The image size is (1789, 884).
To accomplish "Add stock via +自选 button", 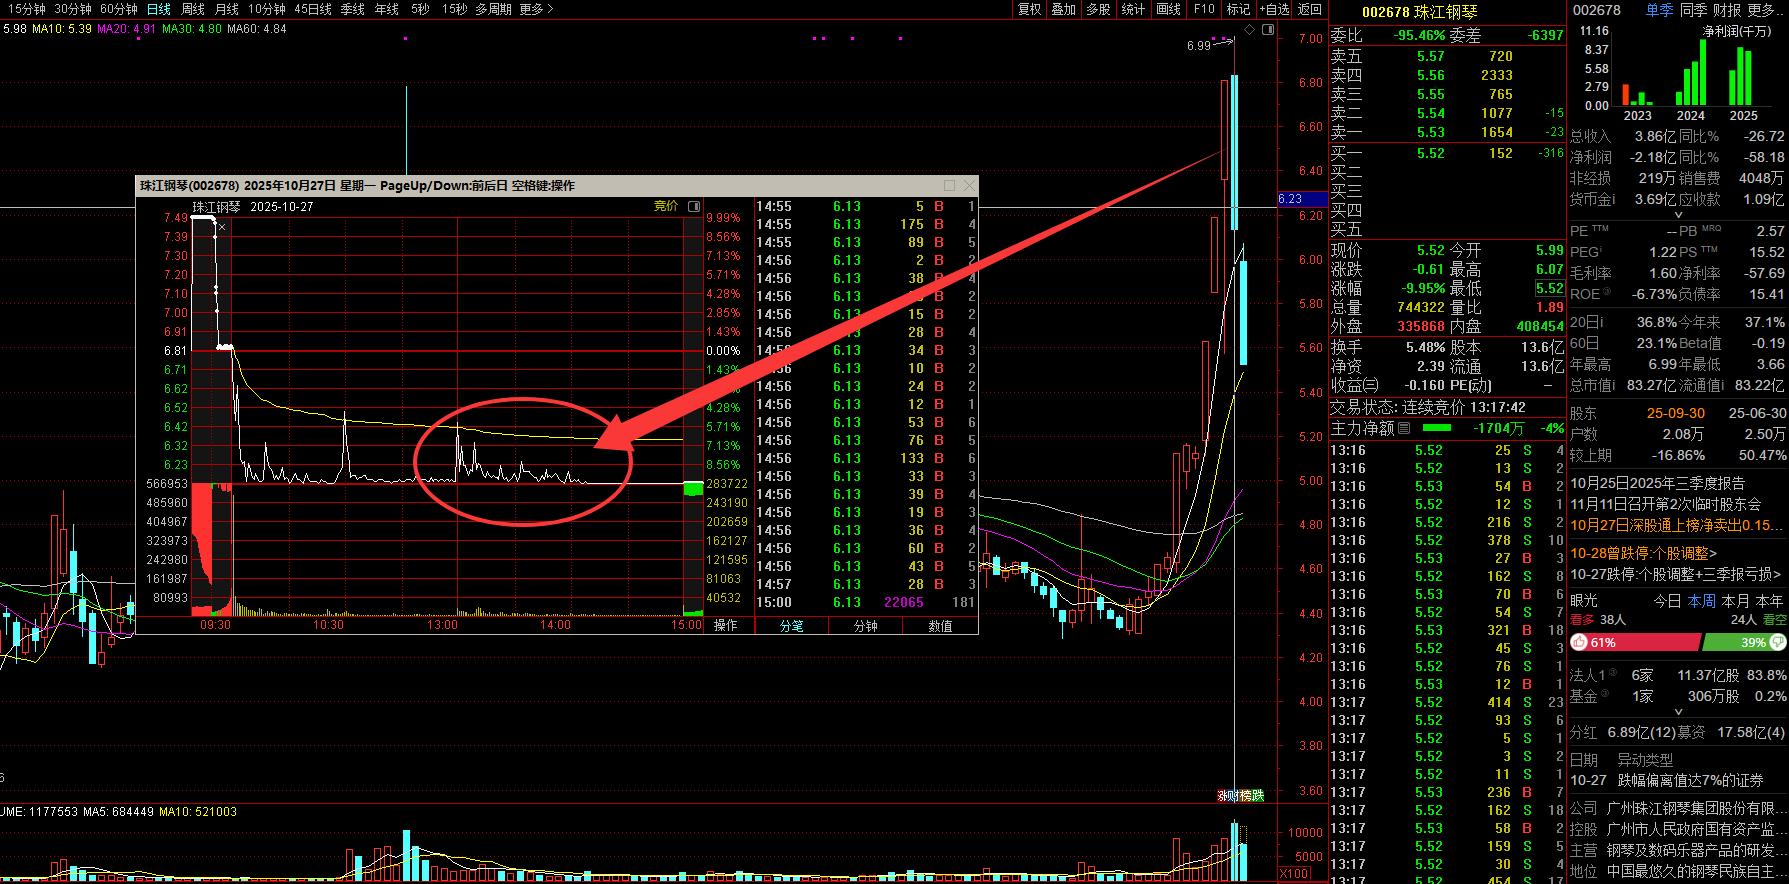I will tap(1274, 9).
